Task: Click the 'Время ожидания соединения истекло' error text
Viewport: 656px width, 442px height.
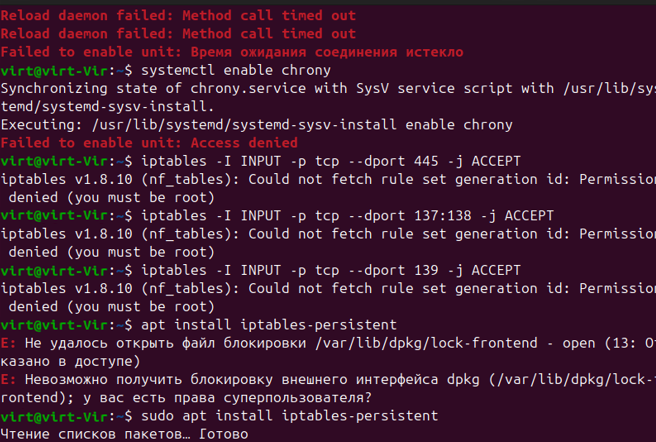Action: tap(327, 52)
